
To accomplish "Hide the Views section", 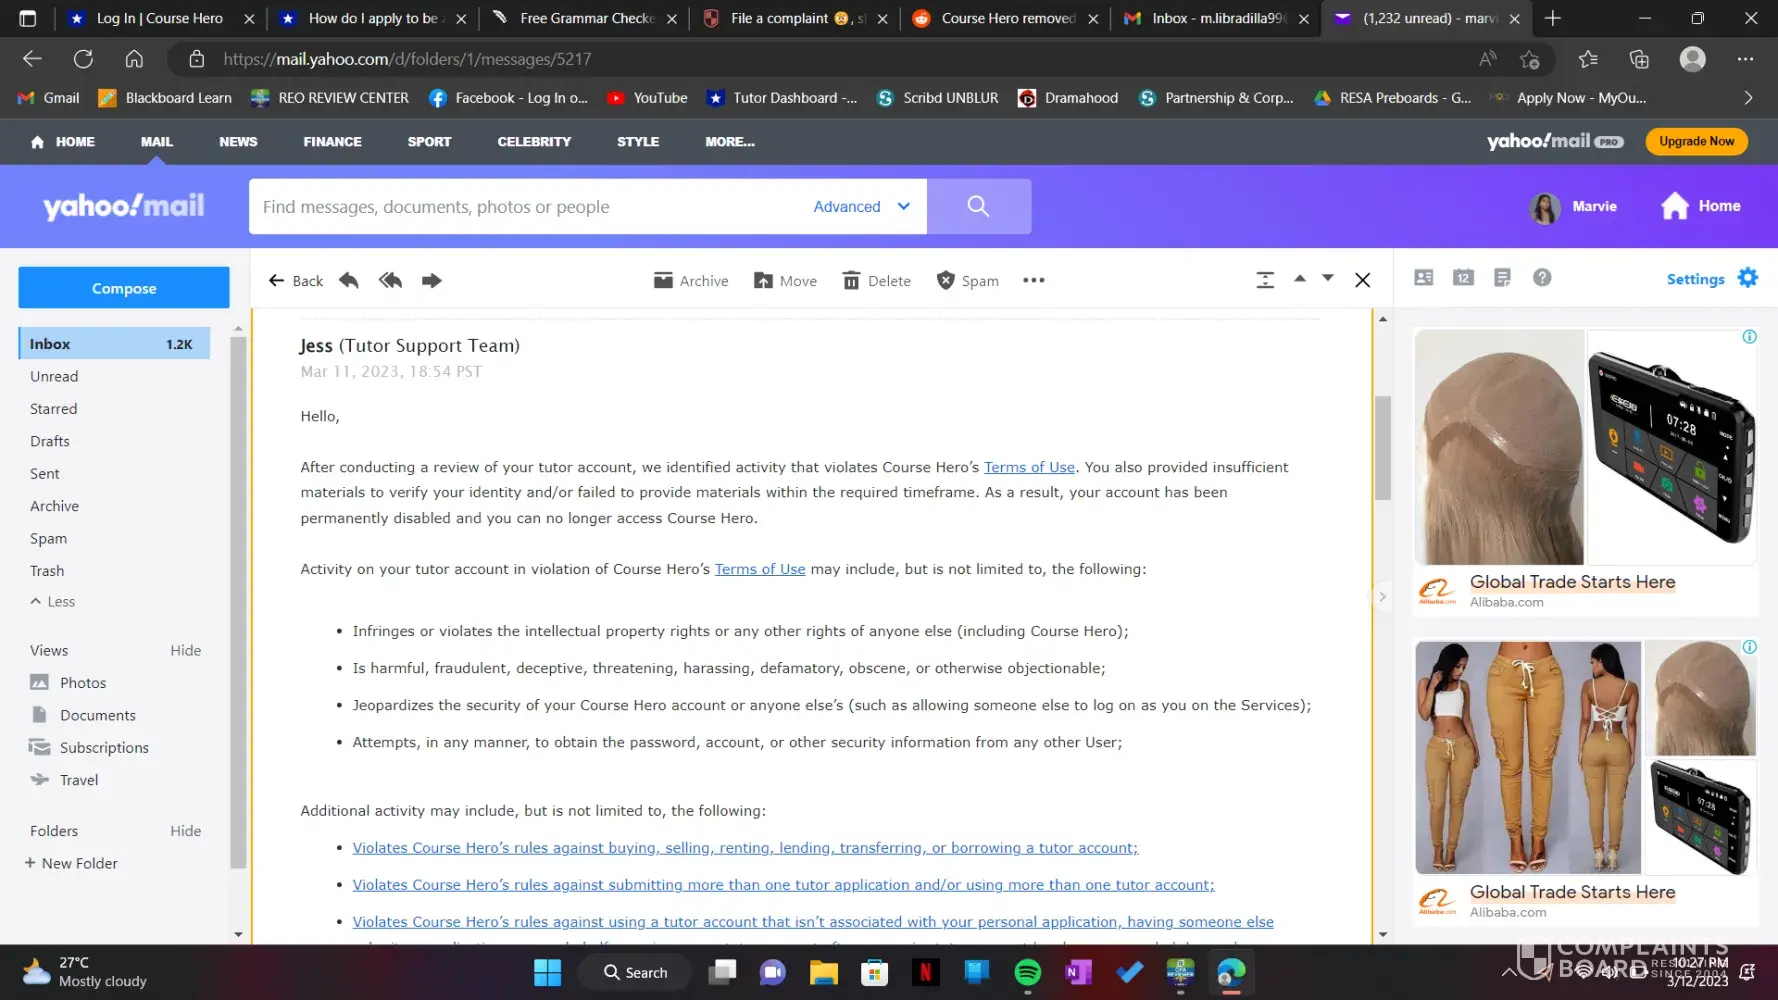I will tap(186, 651).
